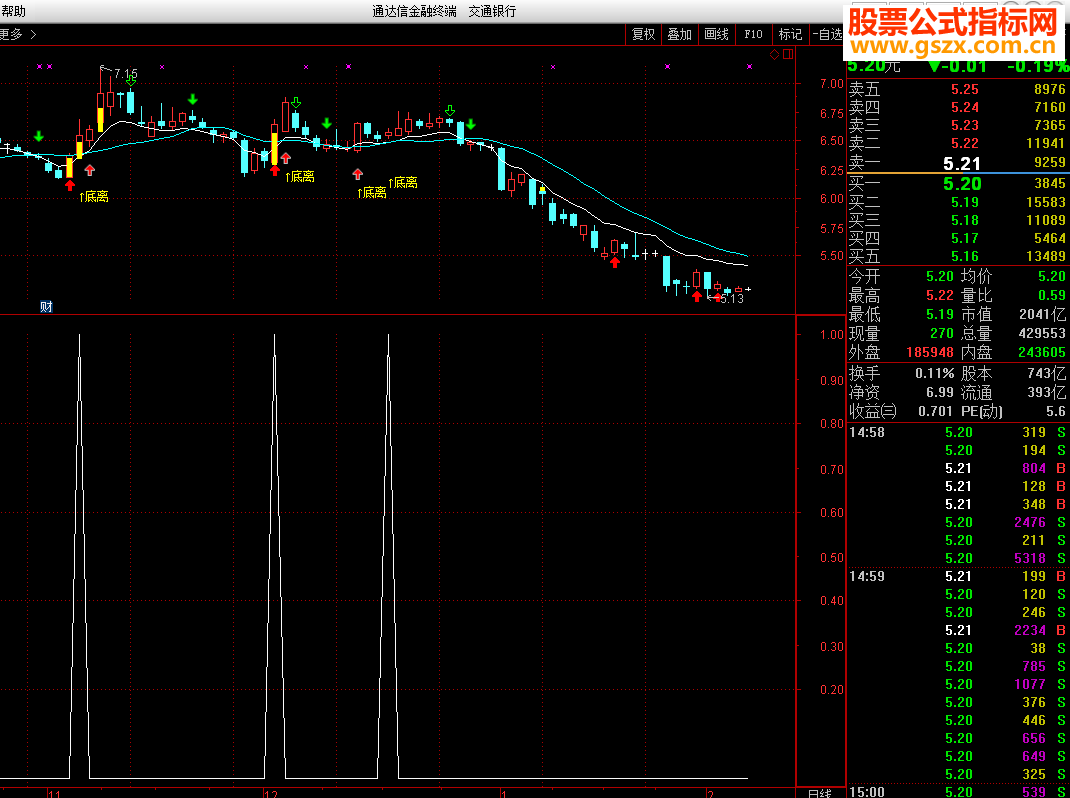The height and width of the screenshot is (798, 1070).
Task: Click the PE(动) value 5.6
Action: (1056, 411)
